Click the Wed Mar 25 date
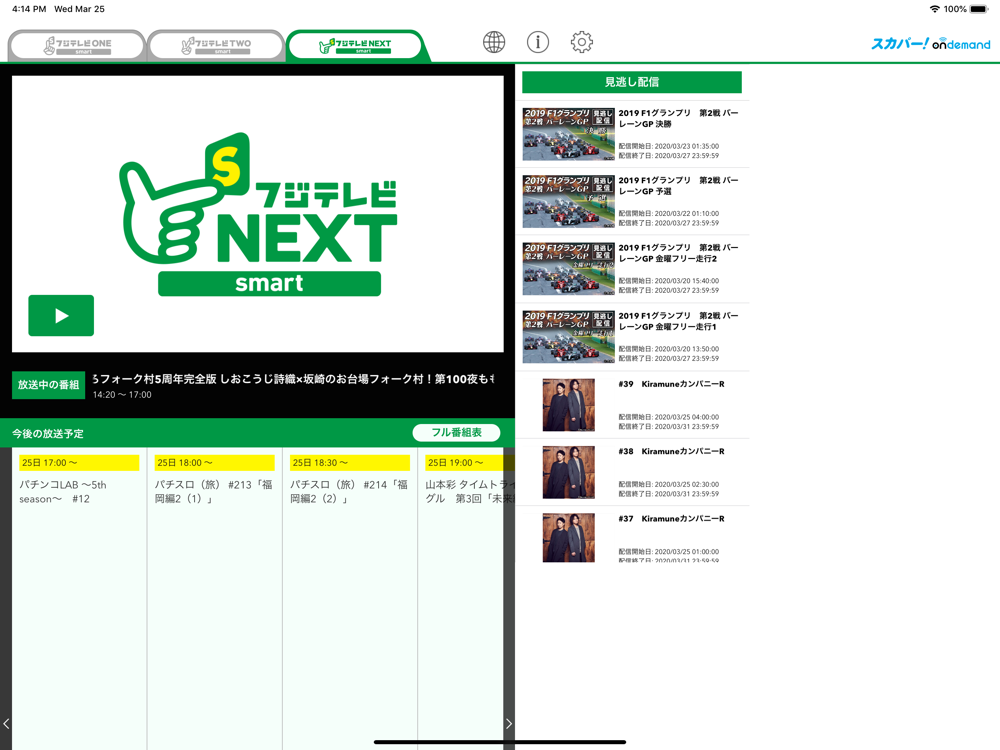The image size is (1000, 750). (80, 9)
